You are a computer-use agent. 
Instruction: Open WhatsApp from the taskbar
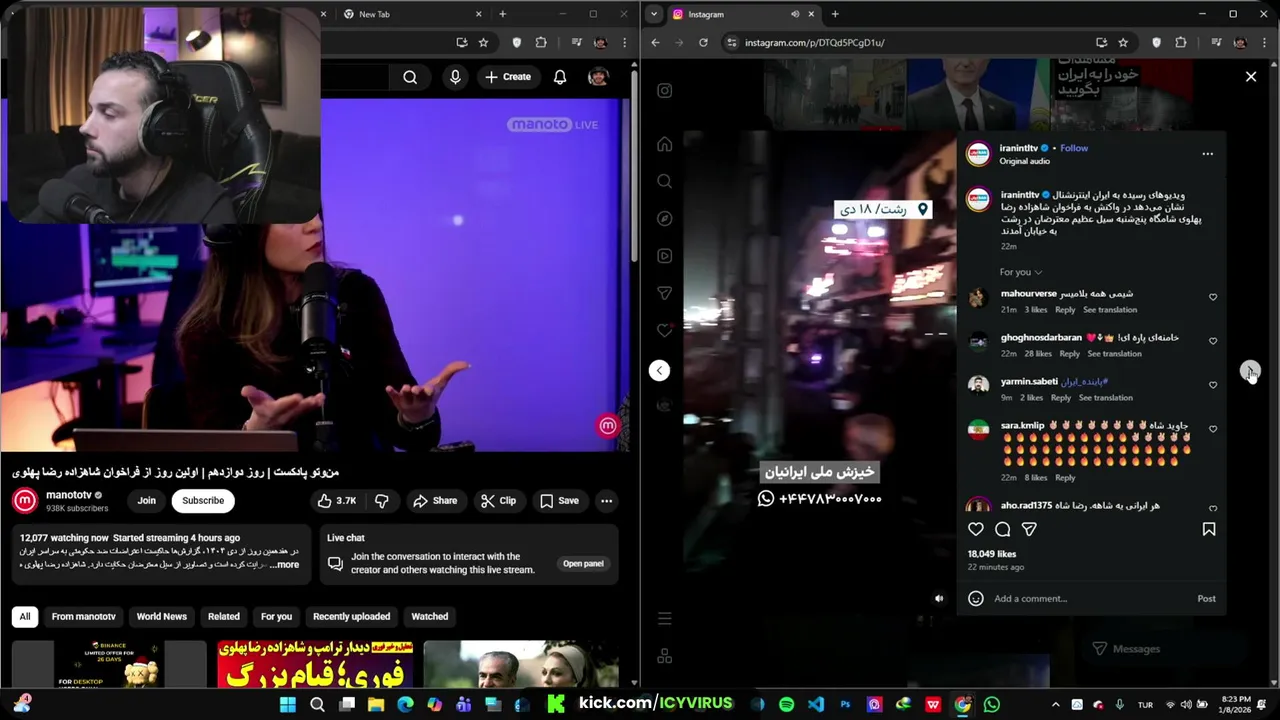pos(991,704)
